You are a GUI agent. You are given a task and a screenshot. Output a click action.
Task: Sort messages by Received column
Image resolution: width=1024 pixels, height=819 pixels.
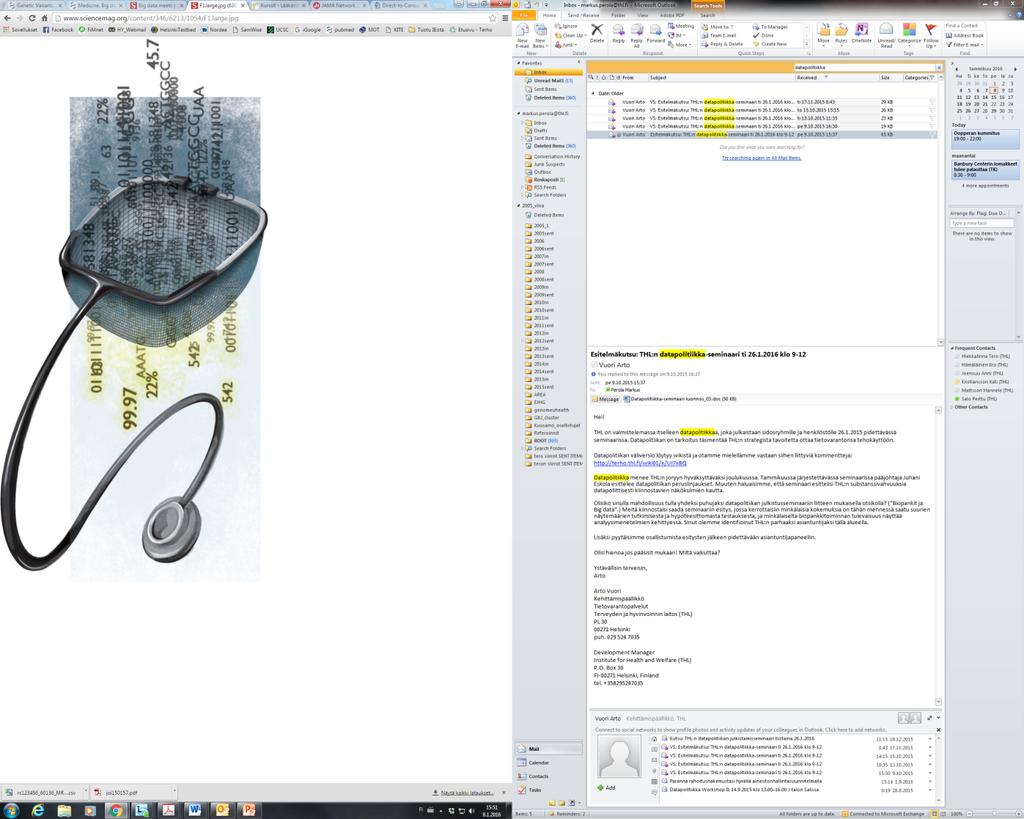click(x=836, y=77)
